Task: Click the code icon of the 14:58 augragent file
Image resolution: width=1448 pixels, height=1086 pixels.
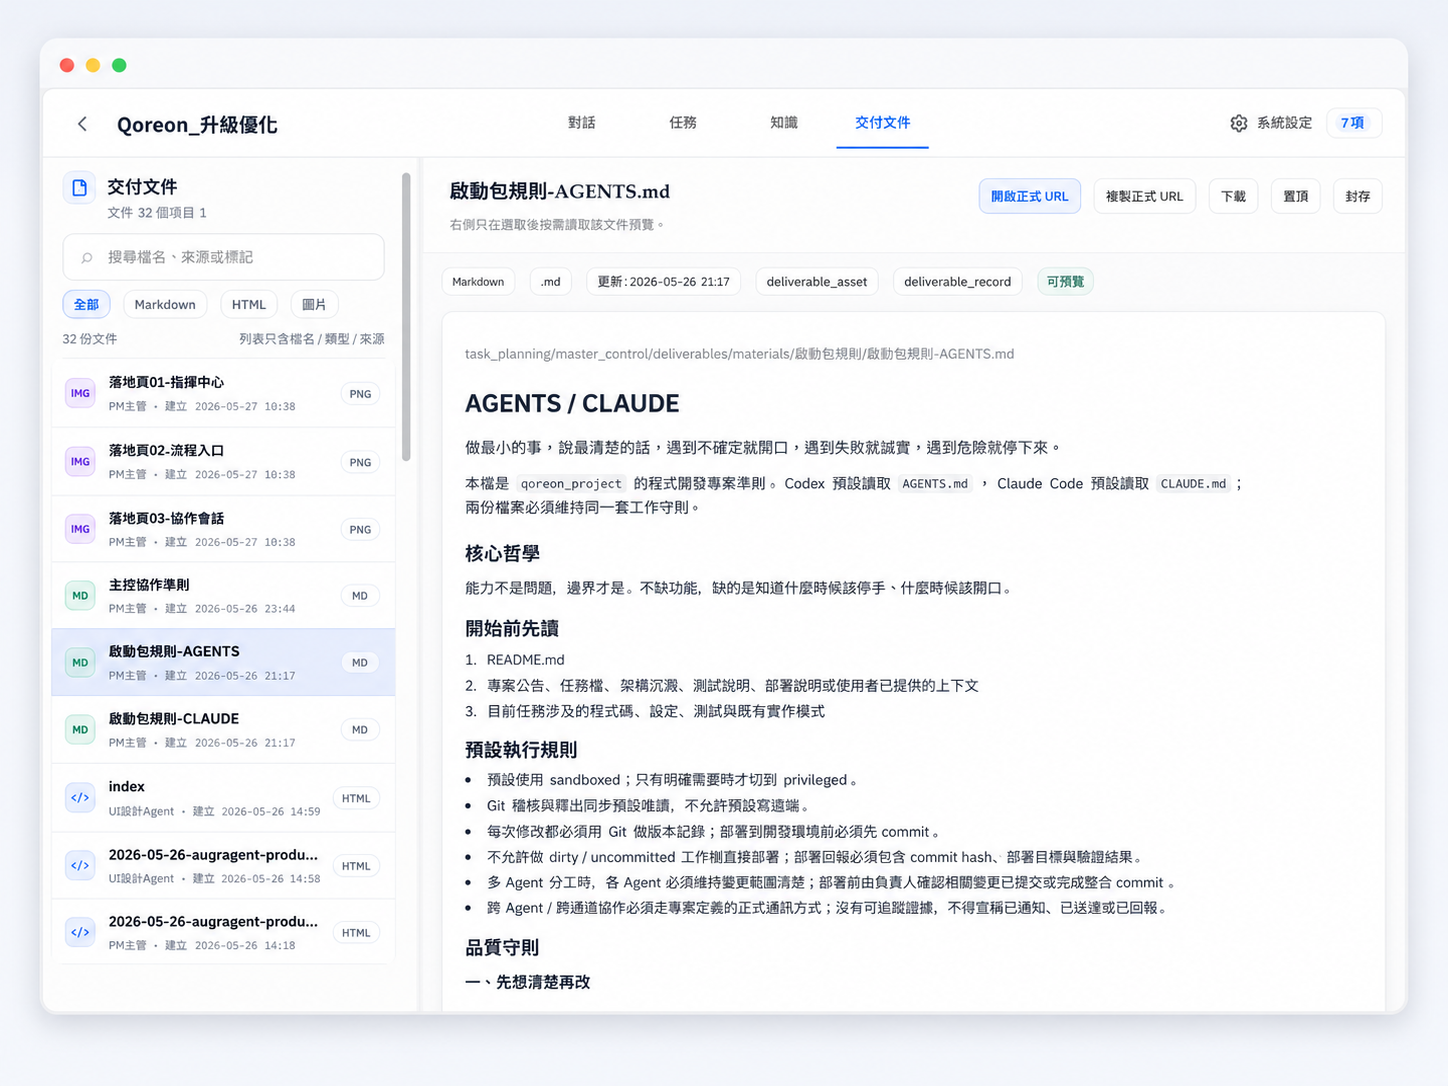Action: pos(80,866)
